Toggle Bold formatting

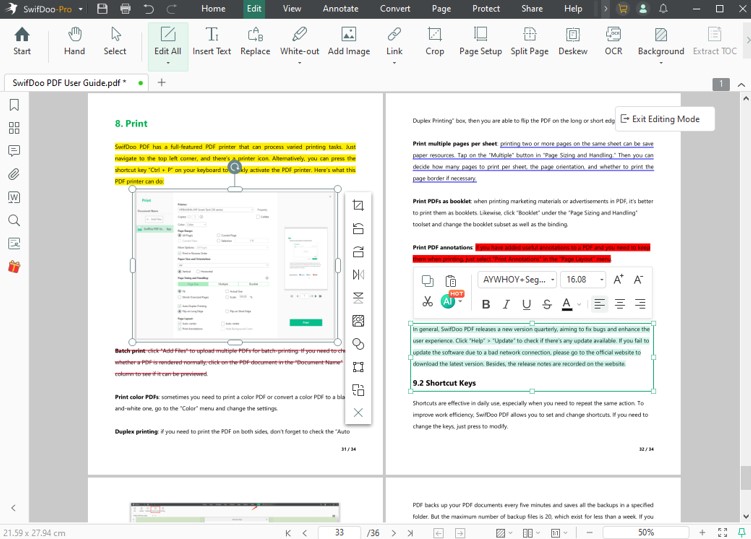pos(486,304)
